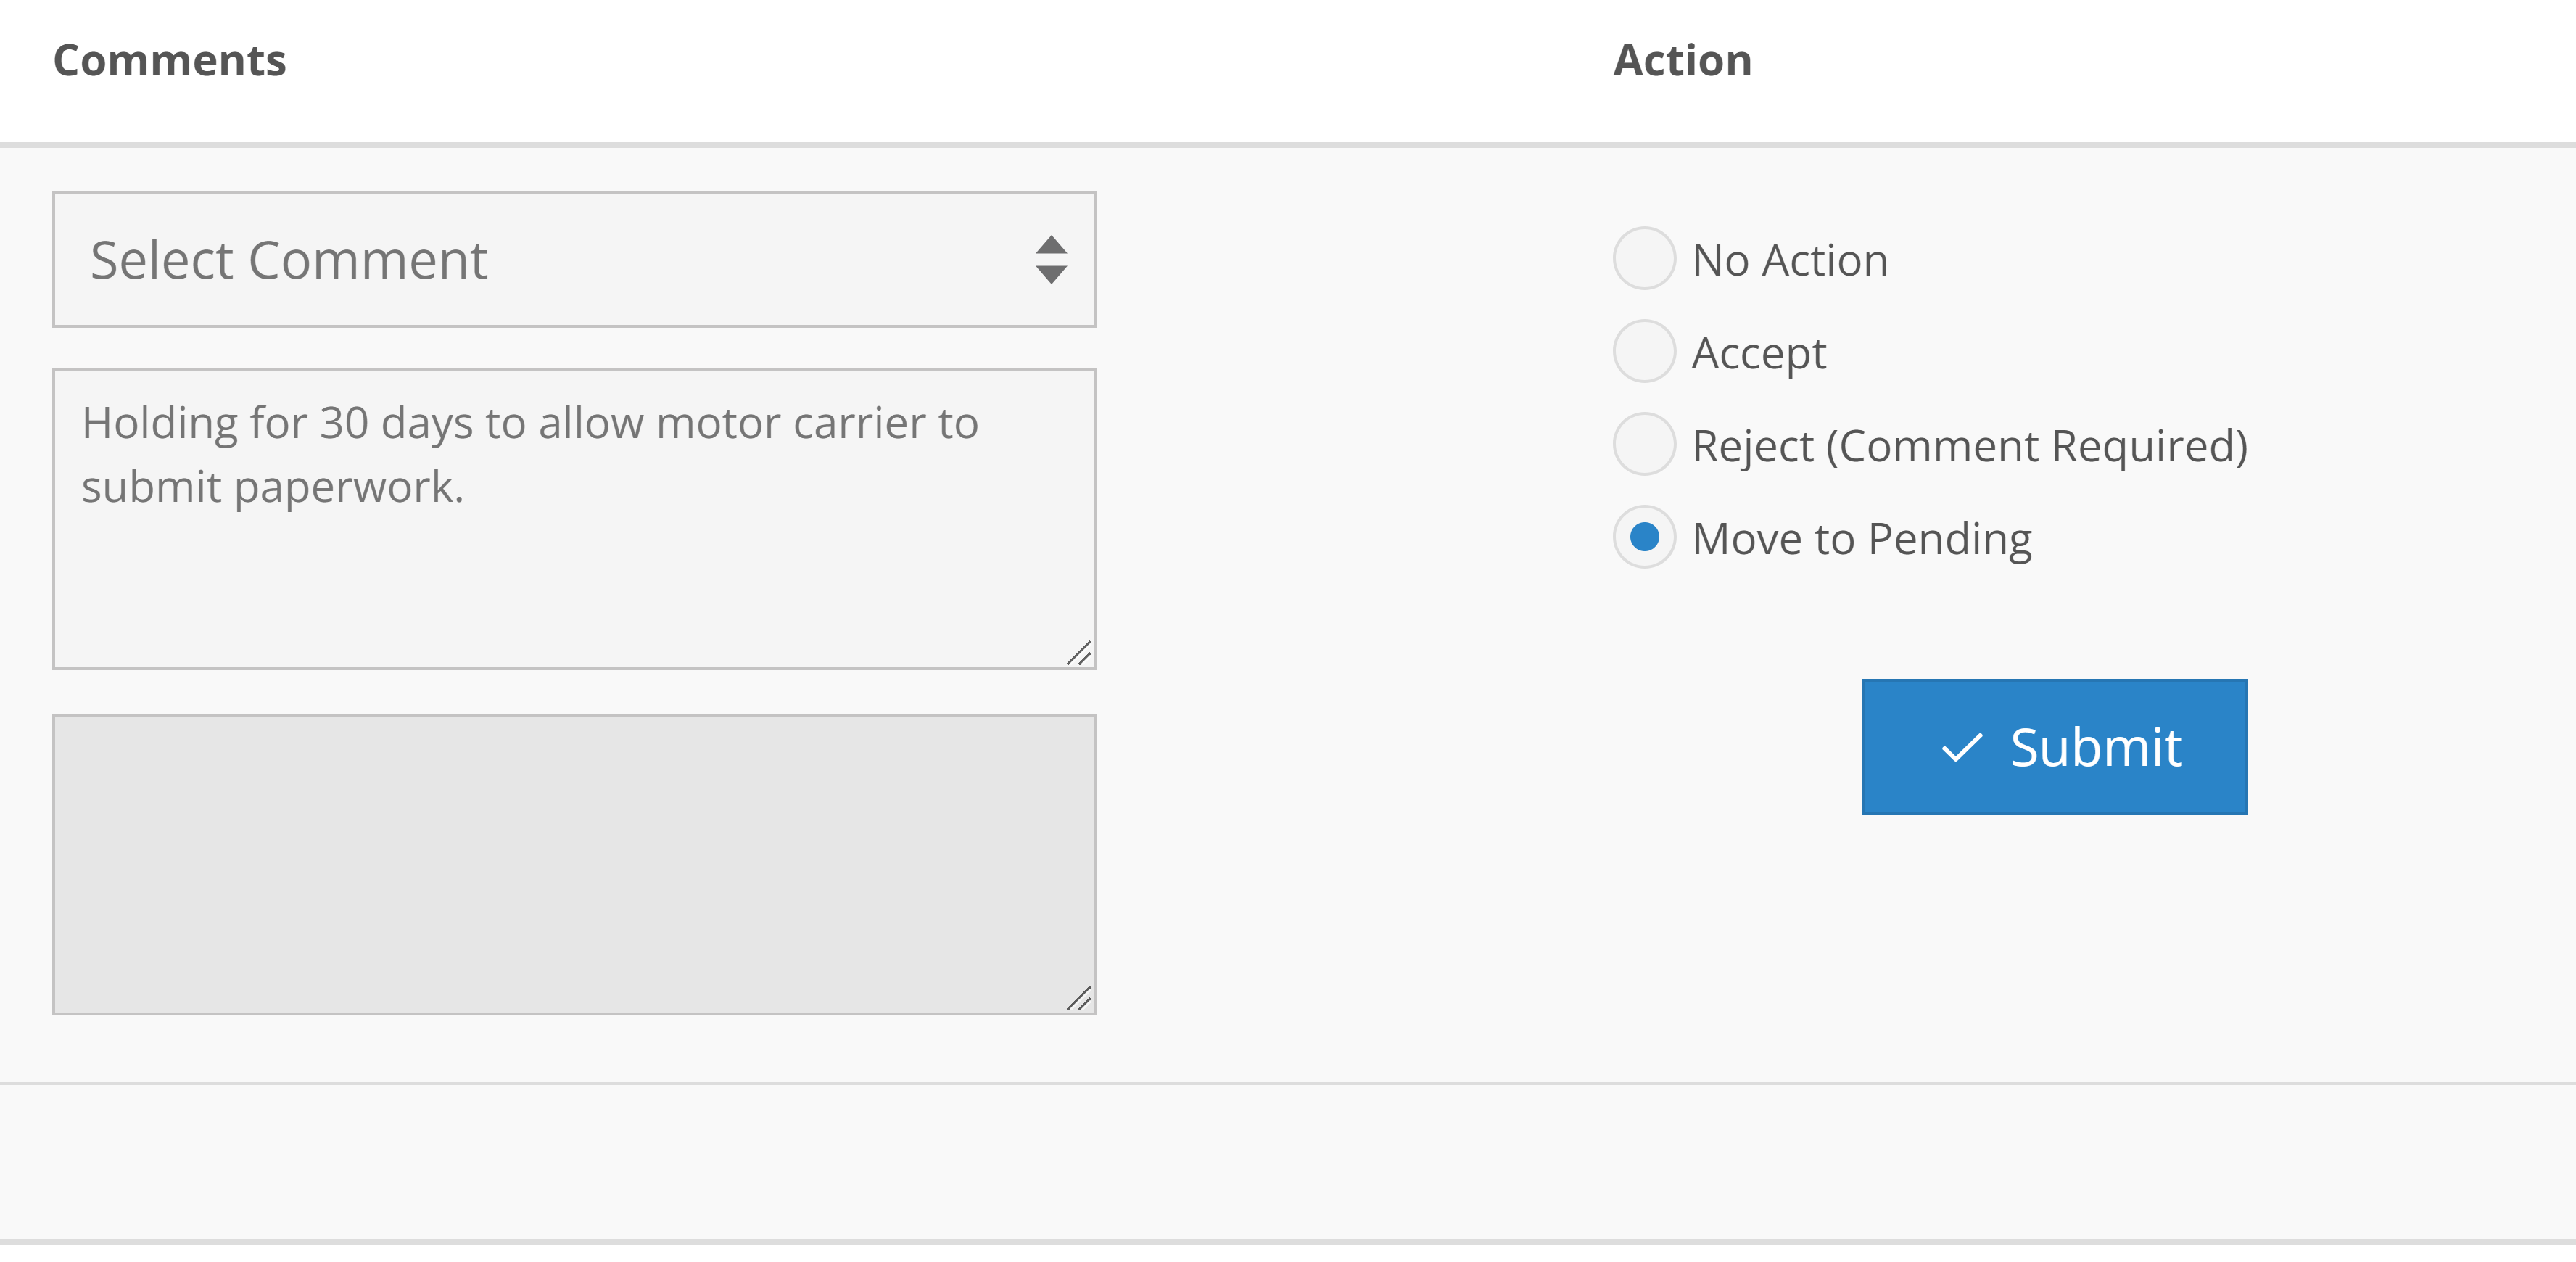Image resolution: width=2576 pixels, height=1262 pixels.
Task: Click the blue filled Move to Pending radio circle
Action: 1643,538
